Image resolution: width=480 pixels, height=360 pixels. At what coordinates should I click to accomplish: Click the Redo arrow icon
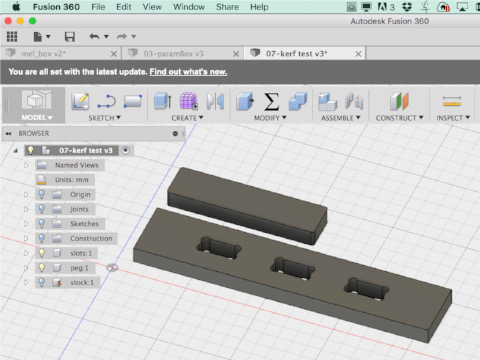tap(122, 36)
